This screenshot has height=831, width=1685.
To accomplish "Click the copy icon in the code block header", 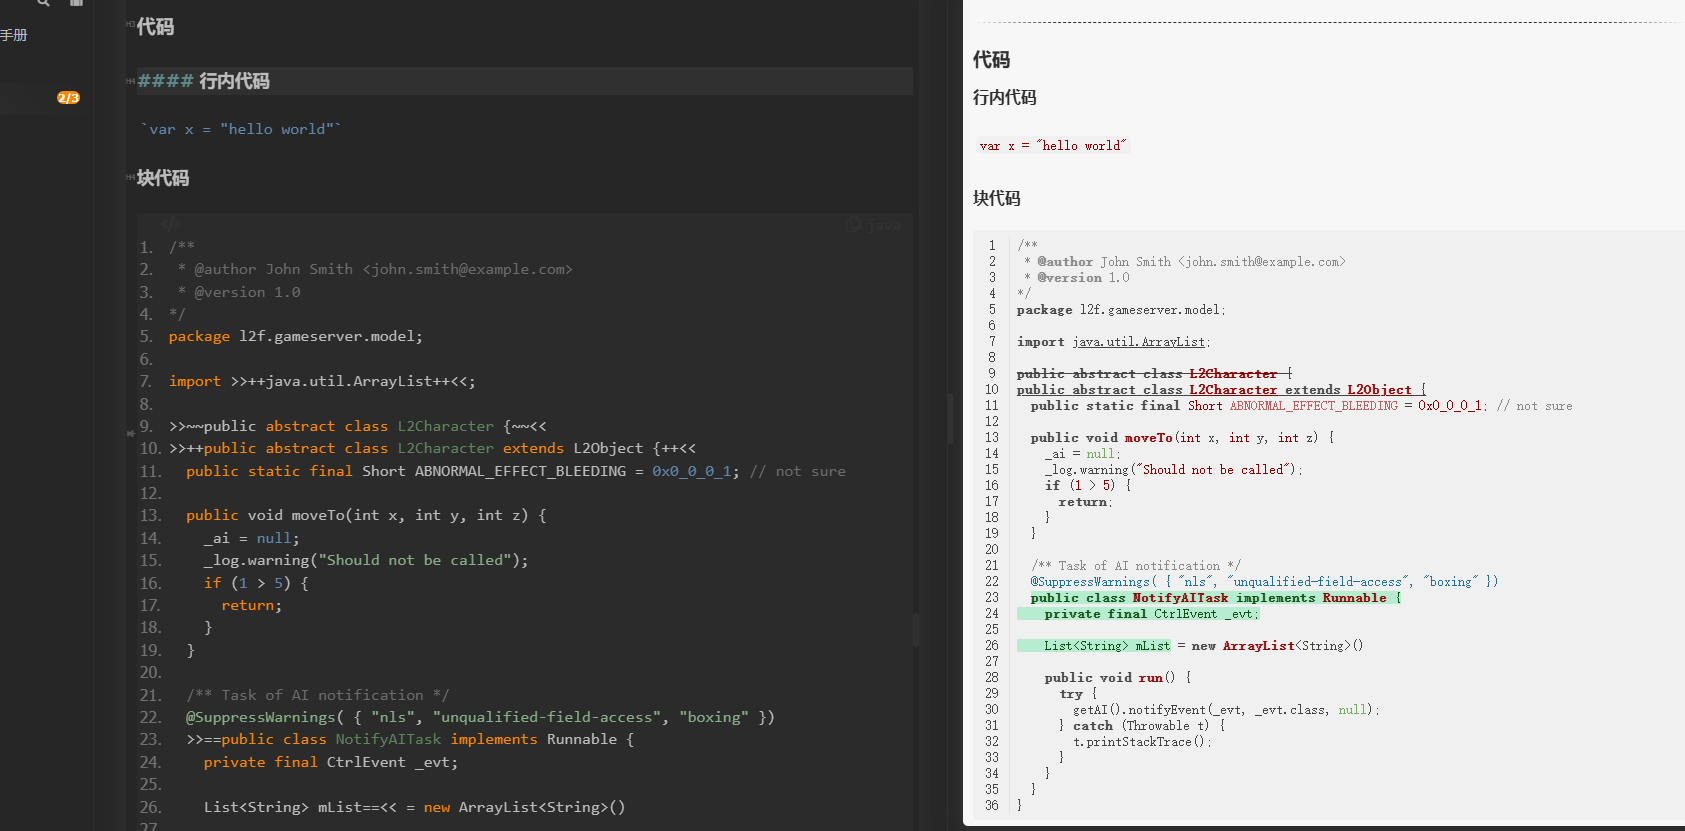I will [853, 225].
